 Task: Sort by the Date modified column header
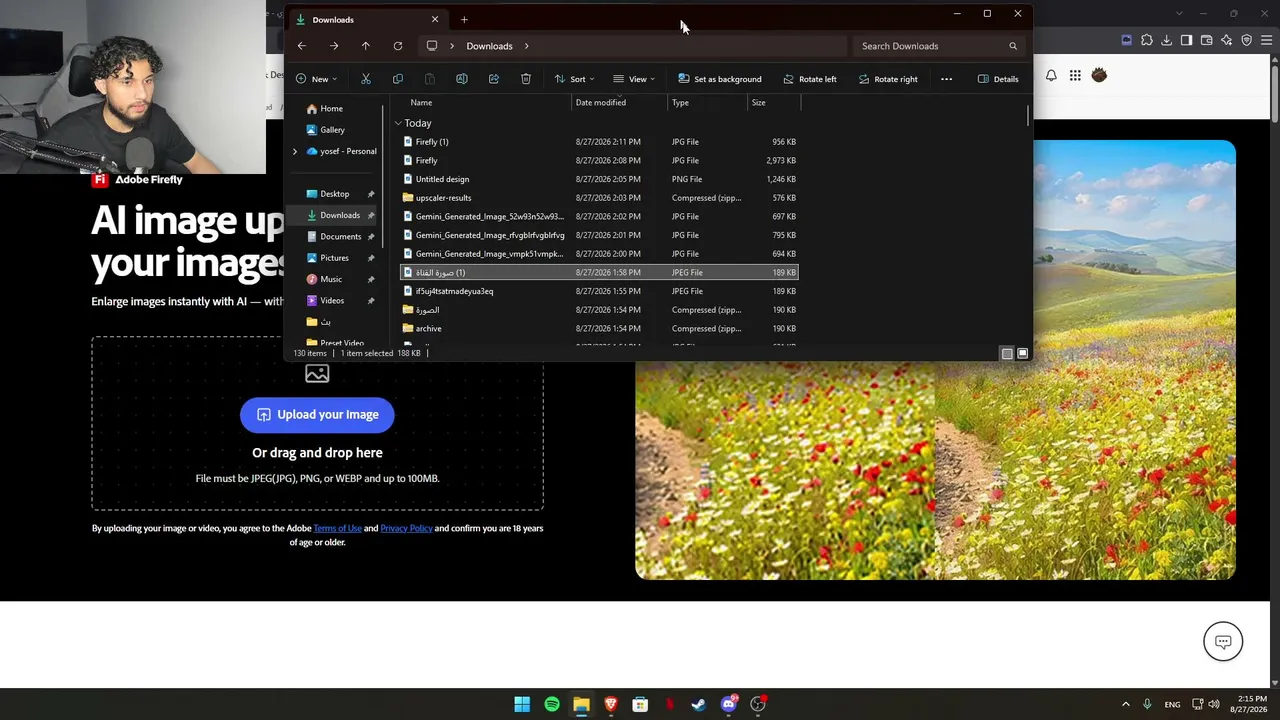point(601,102)
